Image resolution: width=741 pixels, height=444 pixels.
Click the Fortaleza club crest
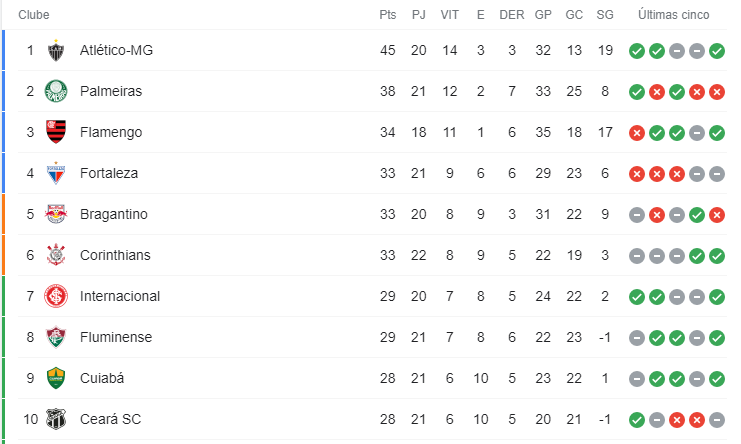pyautogui.click(x=56, y=173)
